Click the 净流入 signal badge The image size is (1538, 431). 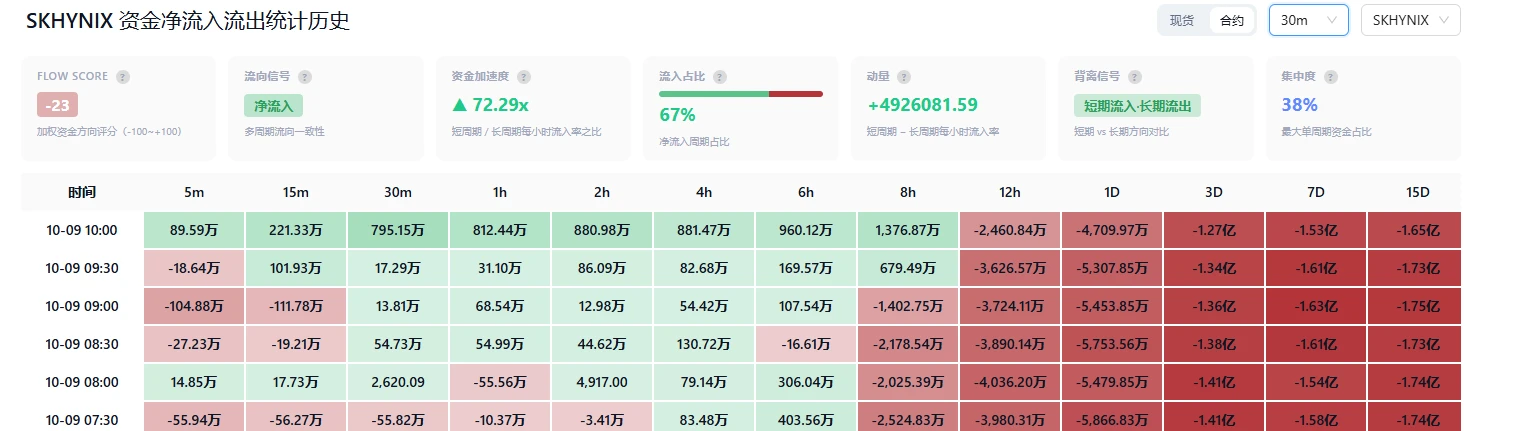coord(273,105)
